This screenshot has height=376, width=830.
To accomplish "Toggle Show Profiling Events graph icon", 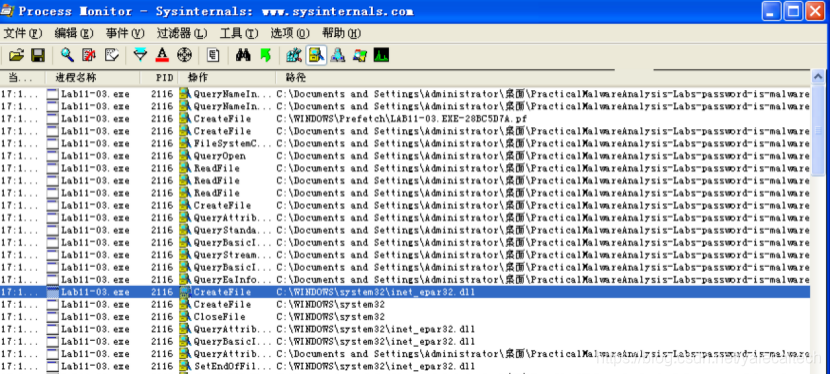I will point(381,55).
